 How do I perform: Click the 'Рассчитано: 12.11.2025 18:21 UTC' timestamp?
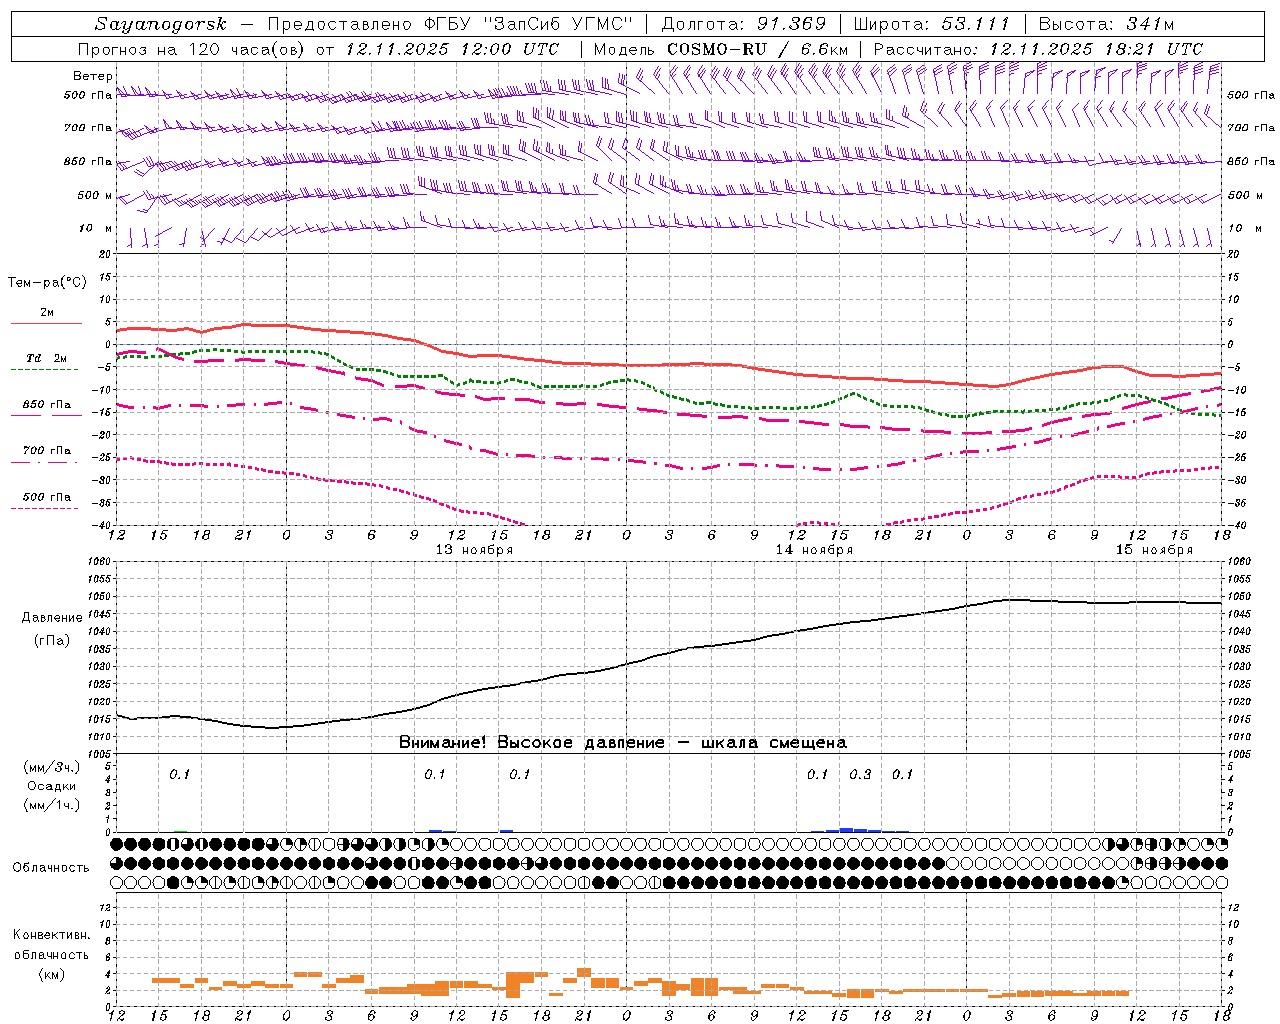tap(1038, 49)
